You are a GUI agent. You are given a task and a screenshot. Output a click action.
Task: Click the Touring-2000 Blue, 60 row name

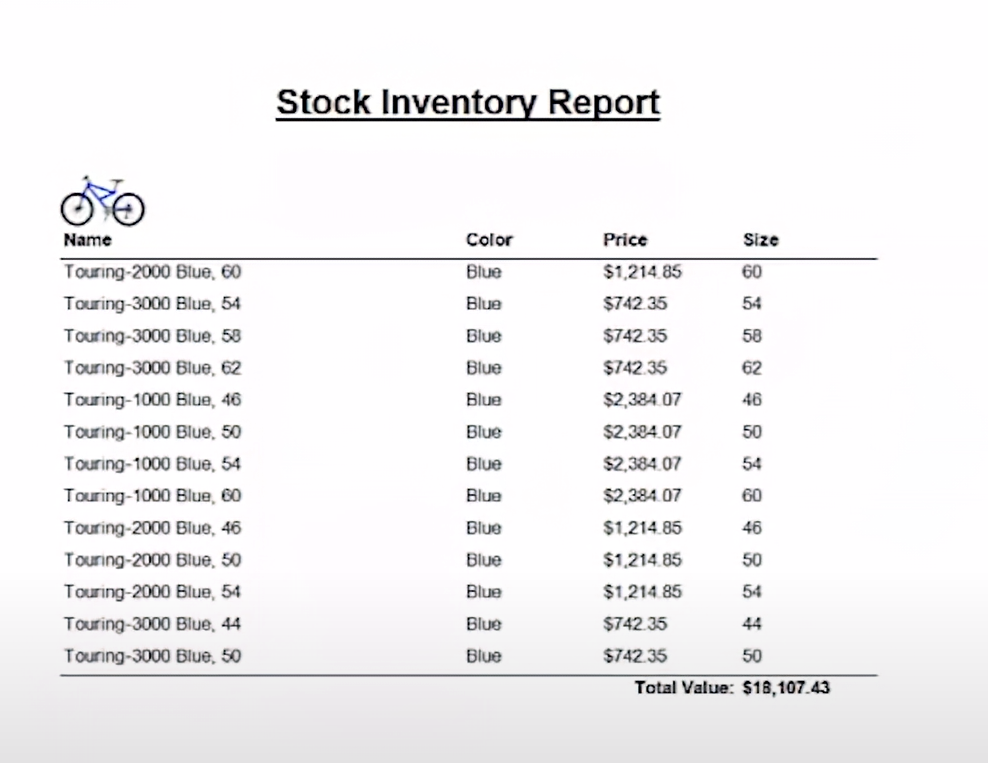coord(152,272)
